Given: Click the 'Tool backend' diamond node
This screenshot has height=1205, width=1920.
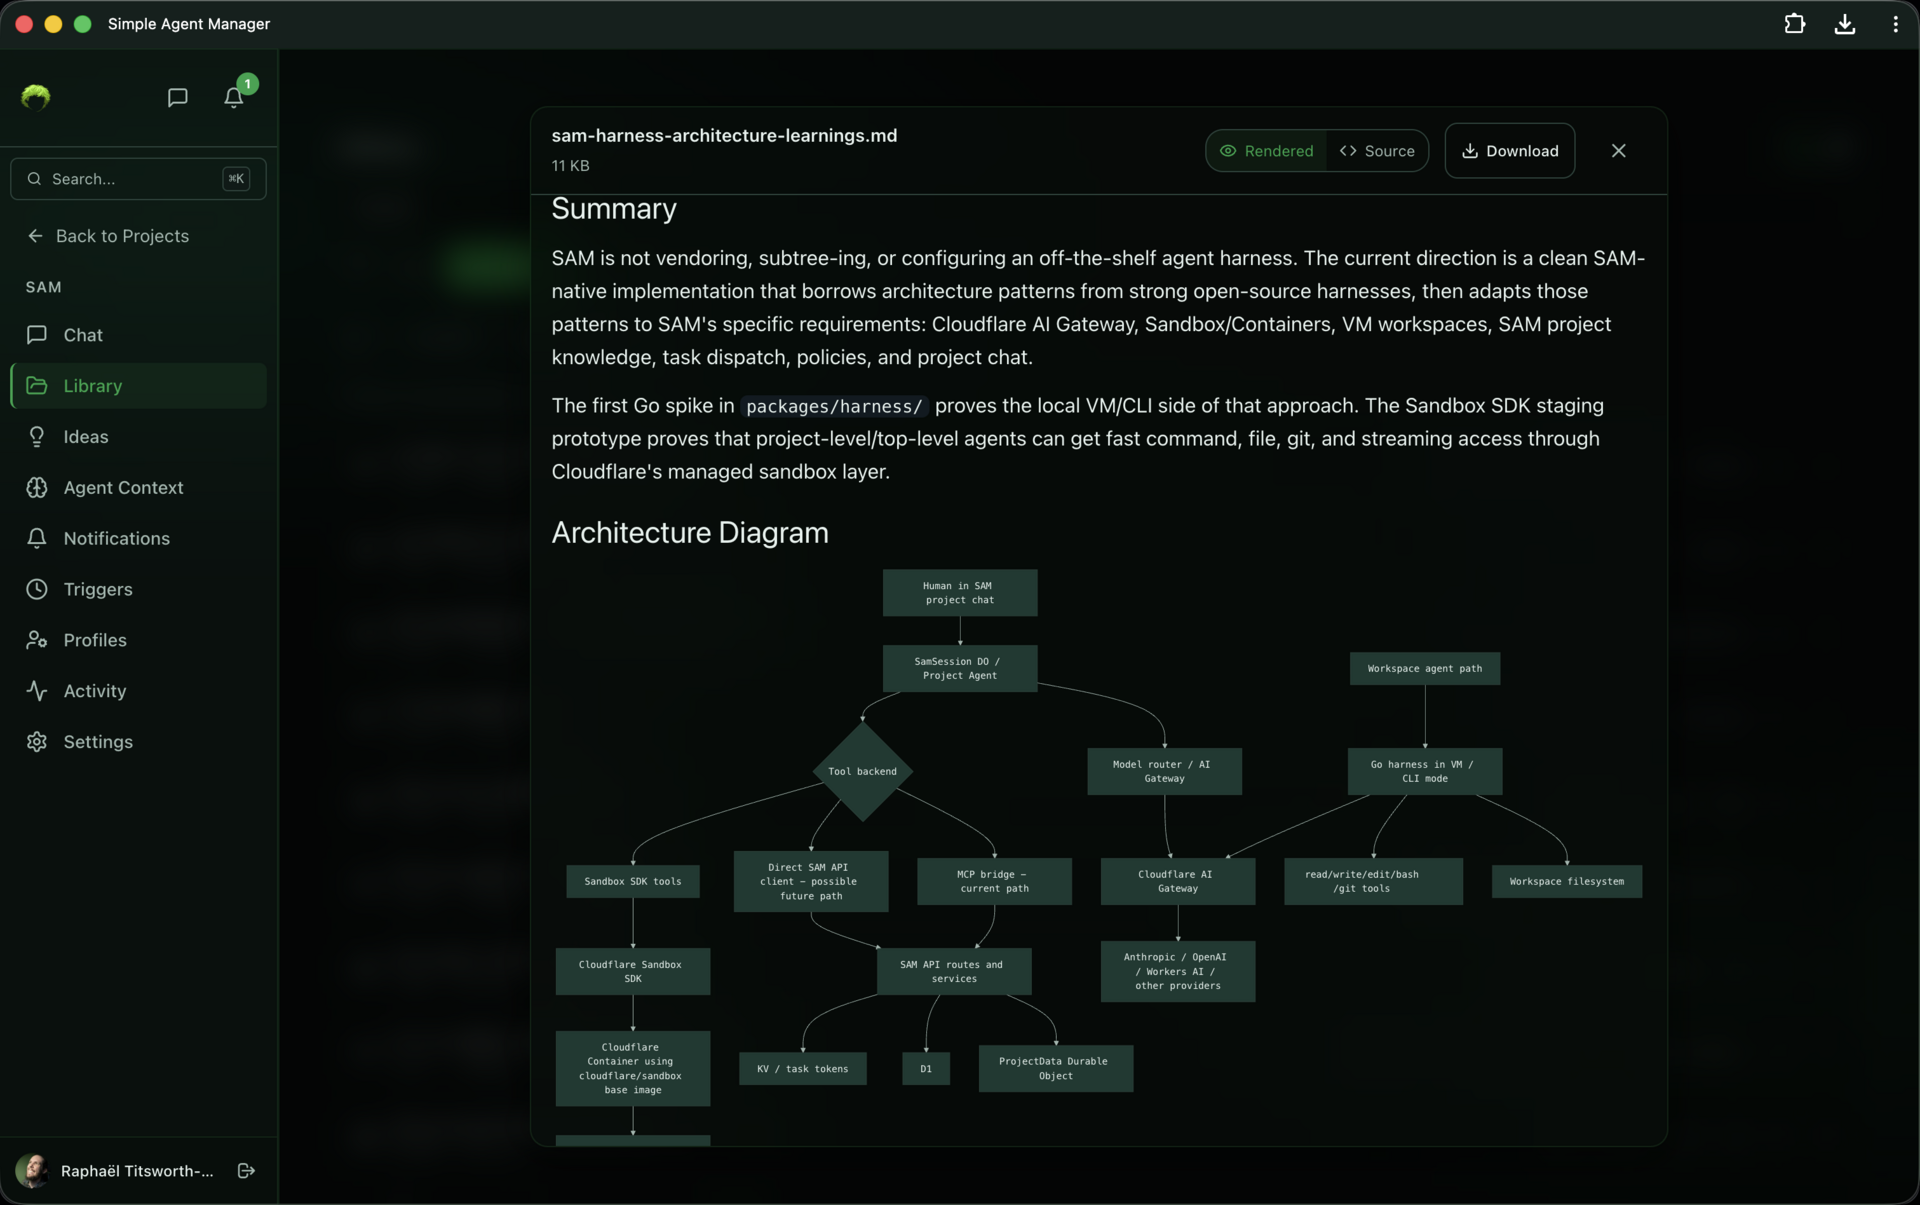Looking at the screenshot, I should pos(862,772).
